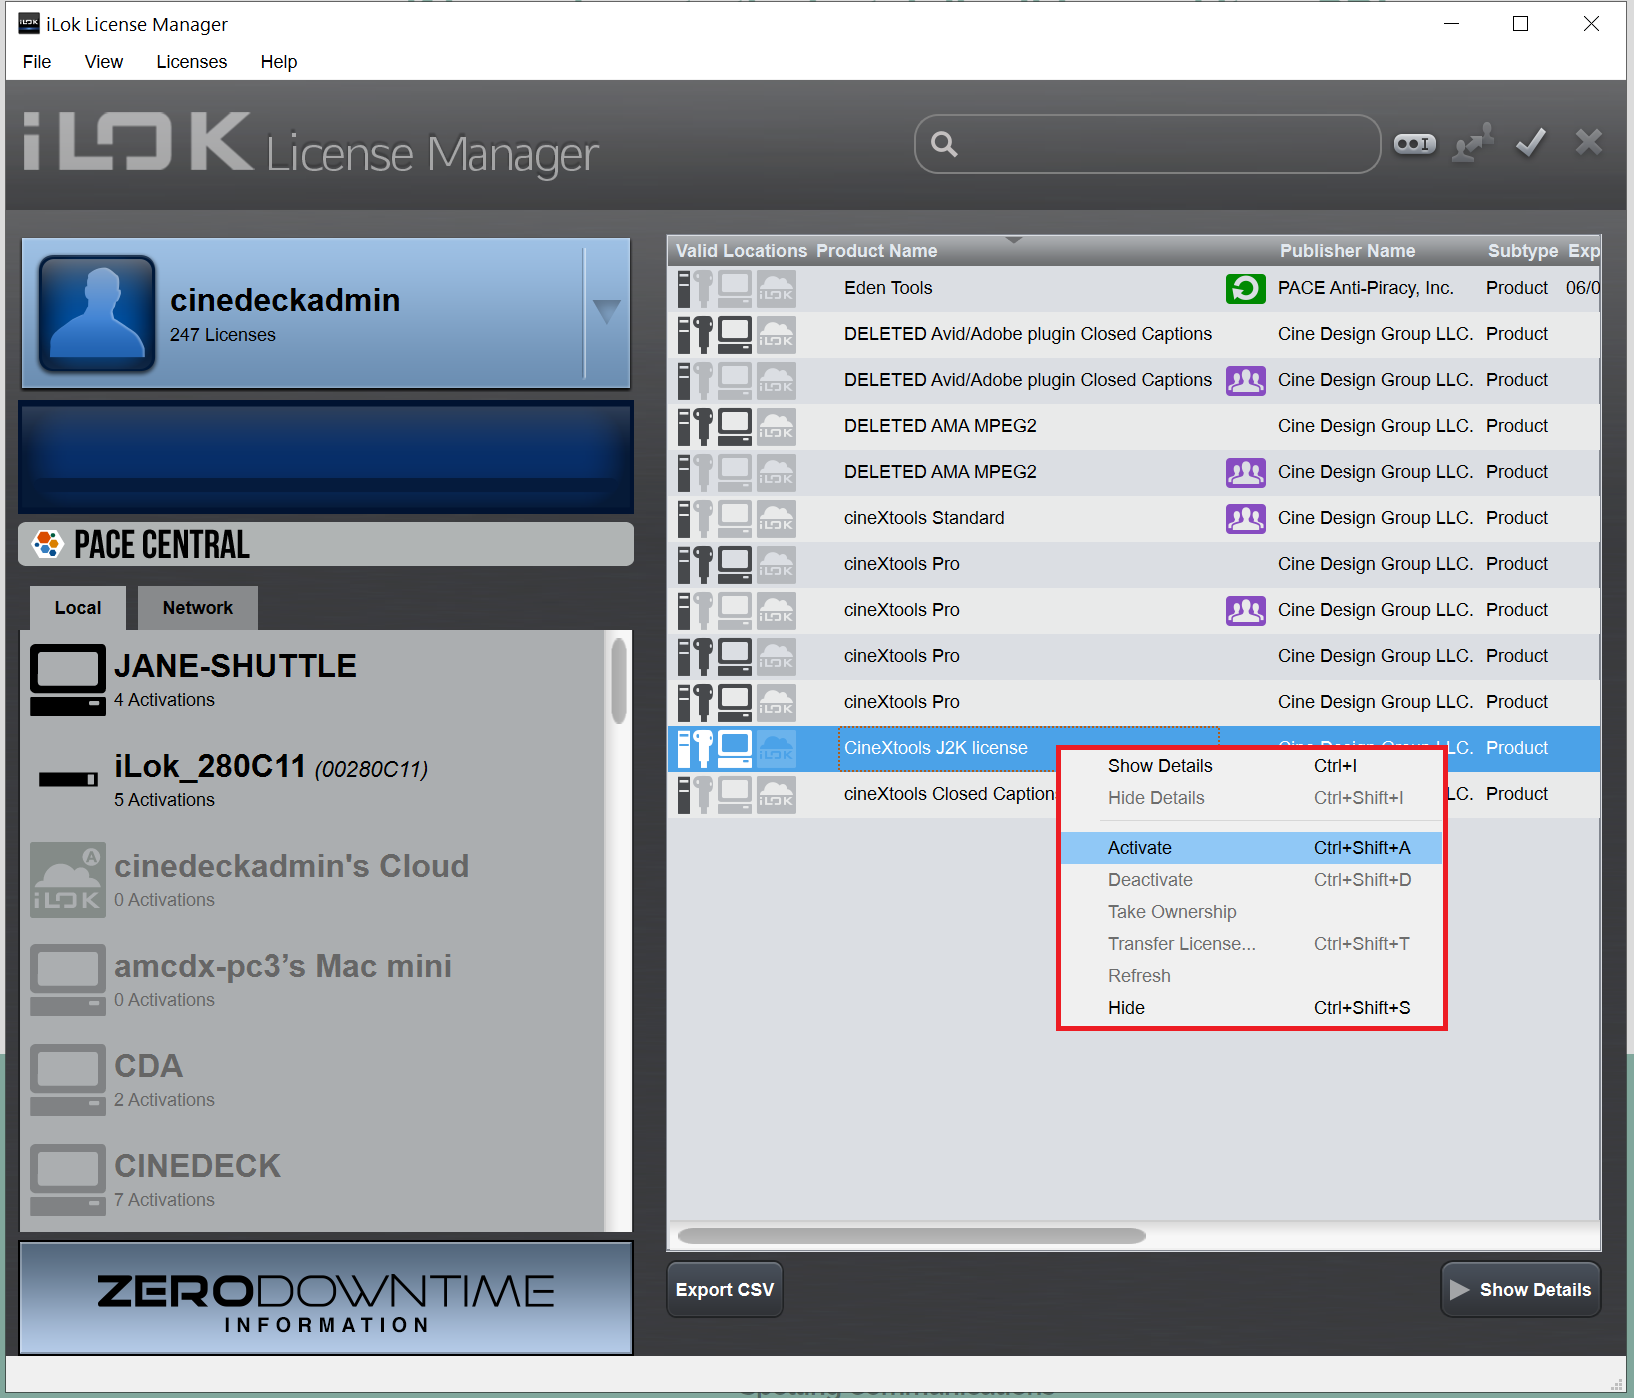Click the iLok_280C11 dongle icon
Image resolution: width=1634 pixels, height=1398 pixels.
click(67, 779)
